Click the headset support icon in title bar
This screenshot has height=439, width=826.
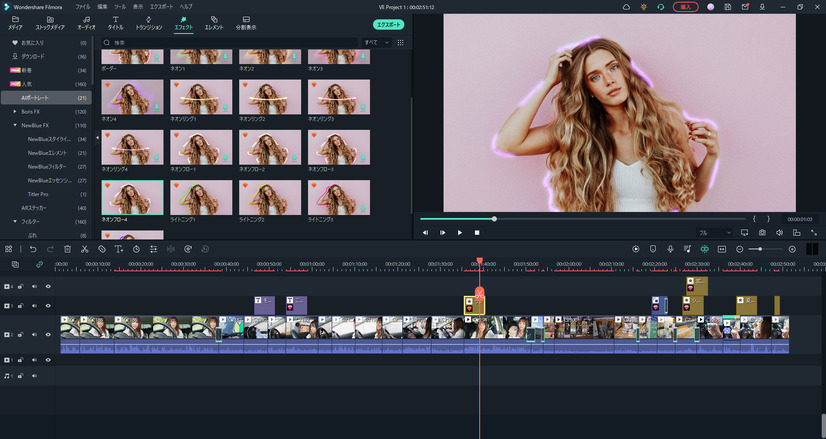tap(661, 7)
